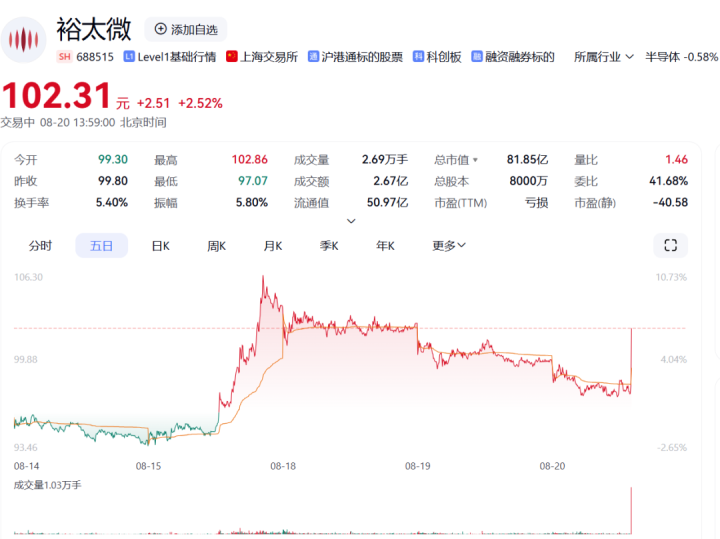
Task: Click the 融资融券标的 badge icon
Action: (x=477, y=56)
